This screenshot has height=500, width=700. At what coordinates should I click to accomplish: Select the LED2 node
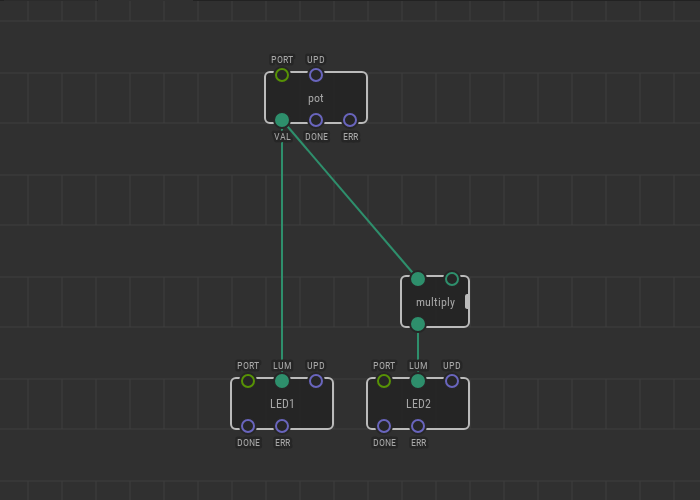click(x=418, y=404)
